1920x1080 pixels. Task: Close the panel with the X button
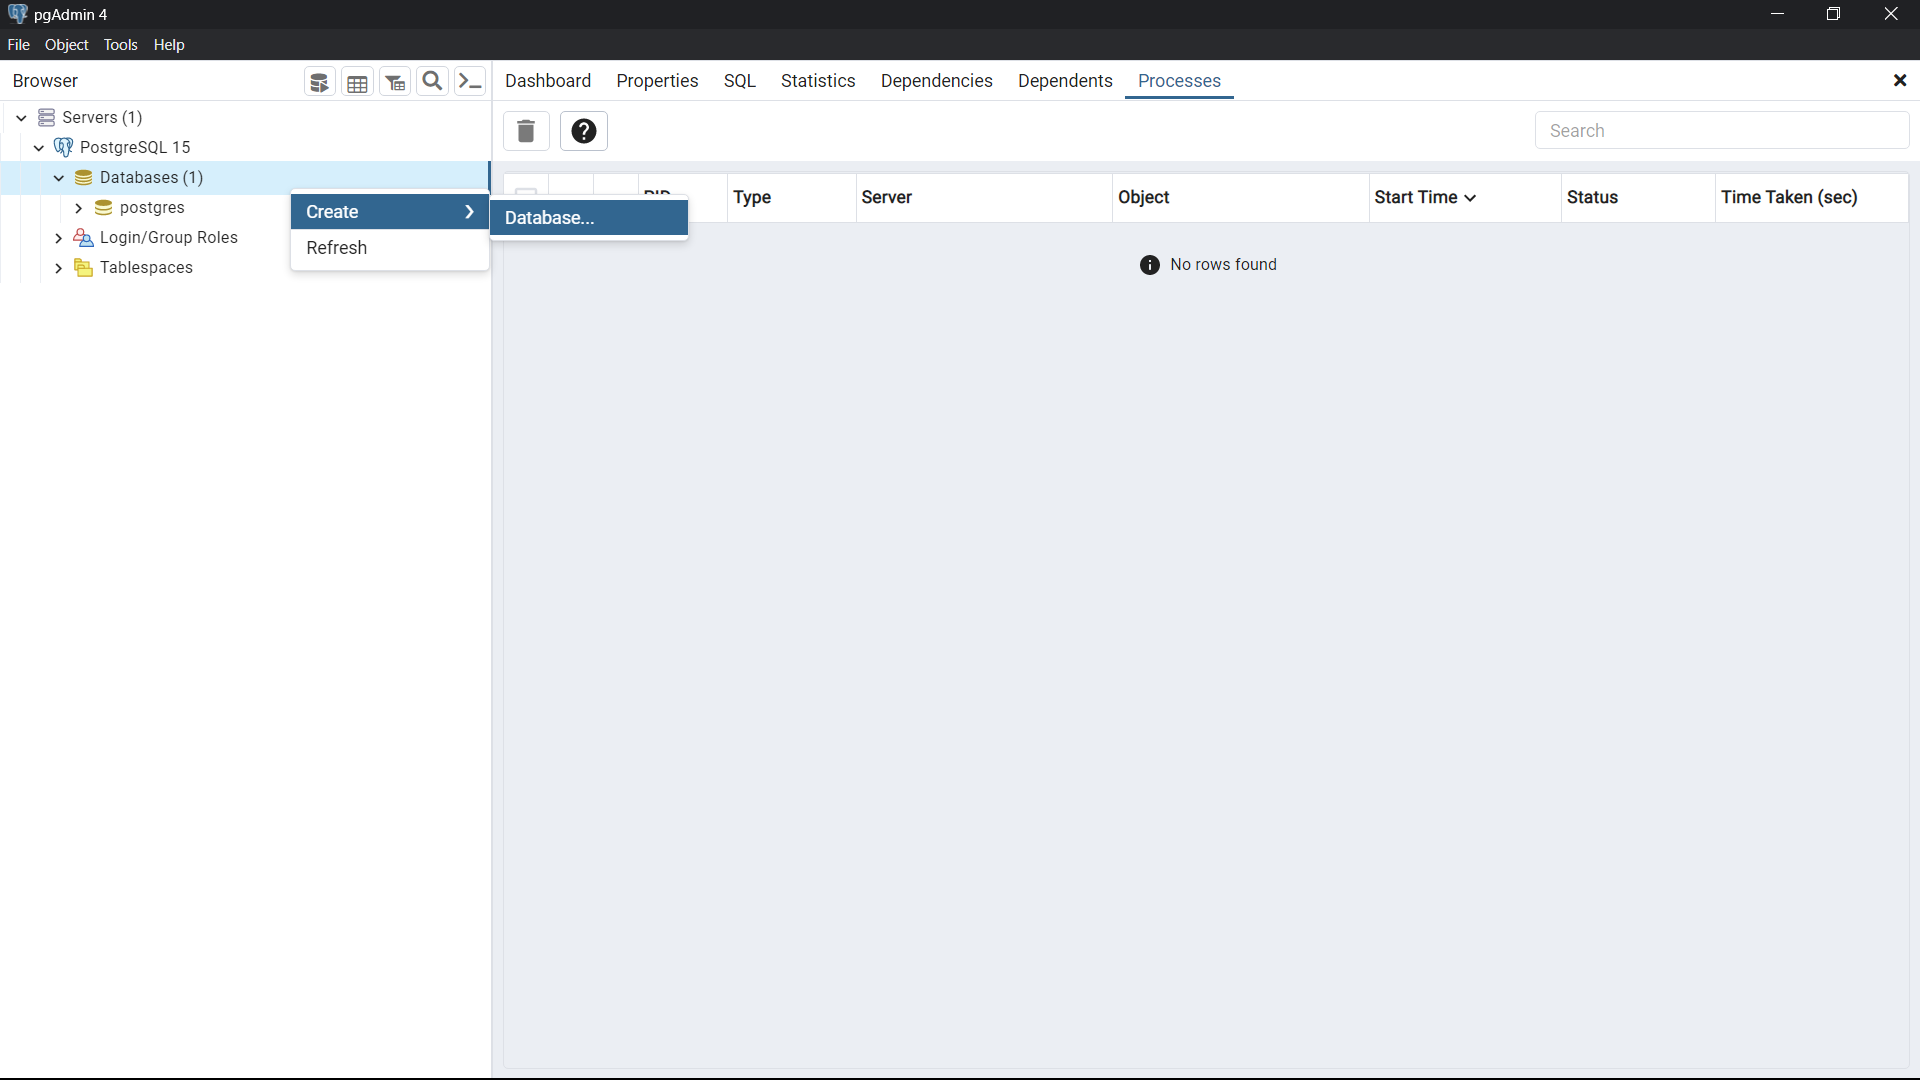1900,80
